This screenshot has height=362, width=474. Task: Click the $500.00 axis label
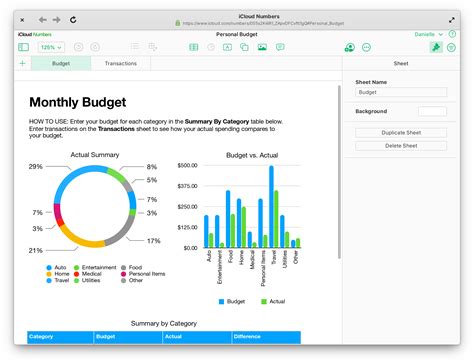188,165
